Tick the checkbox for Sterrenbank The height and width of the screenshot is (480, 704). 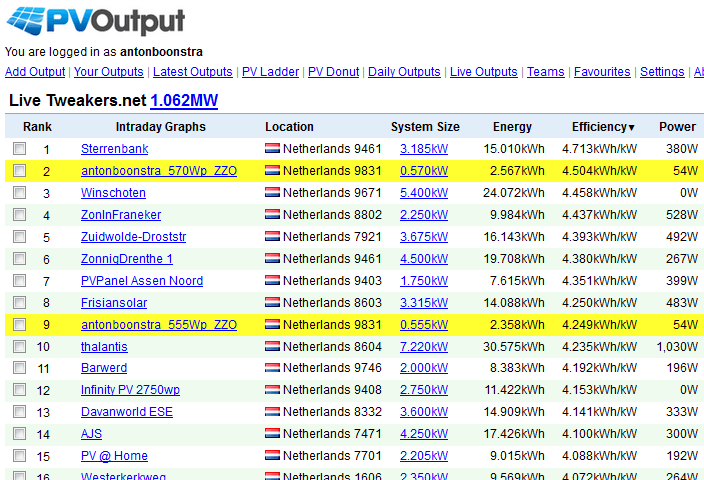pos(19,148)
